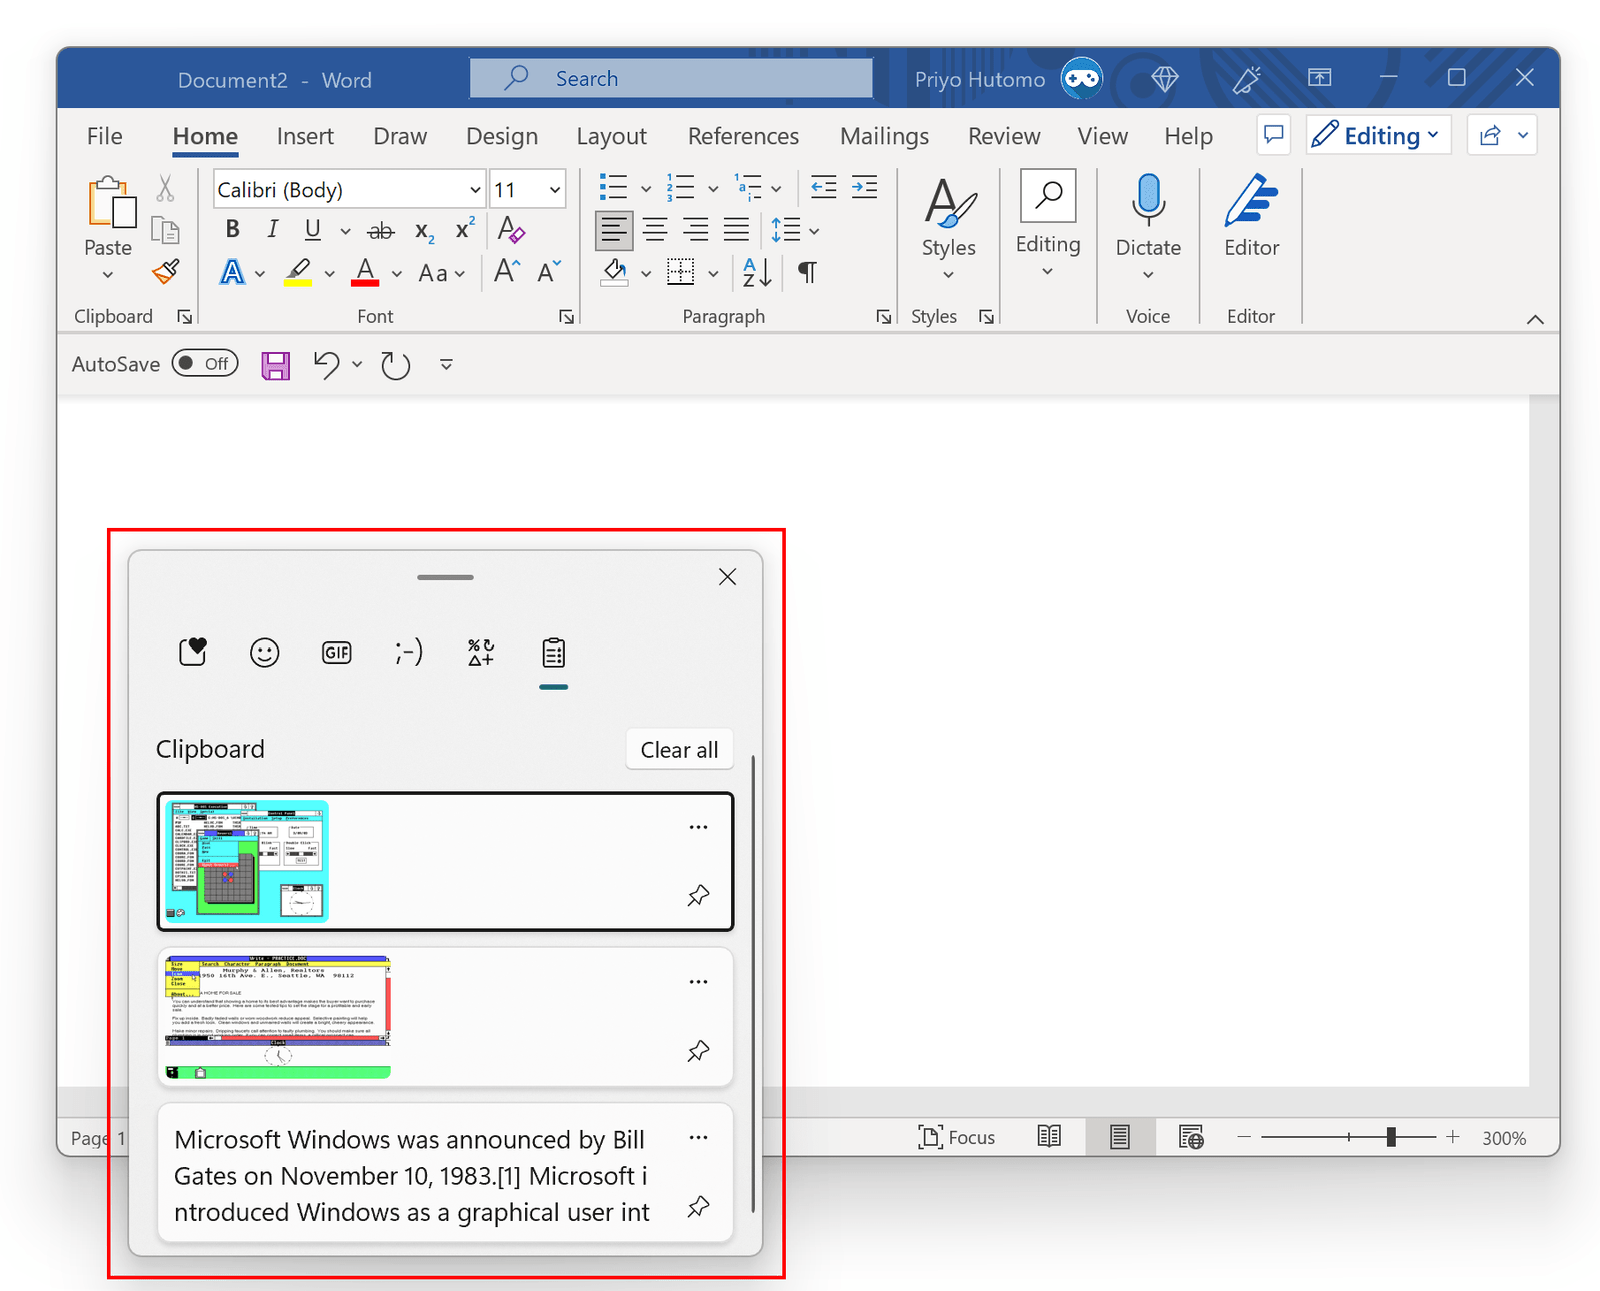Click the Paste clipboard icon
Viewport: 1600px width, 1291px height.
111,203
